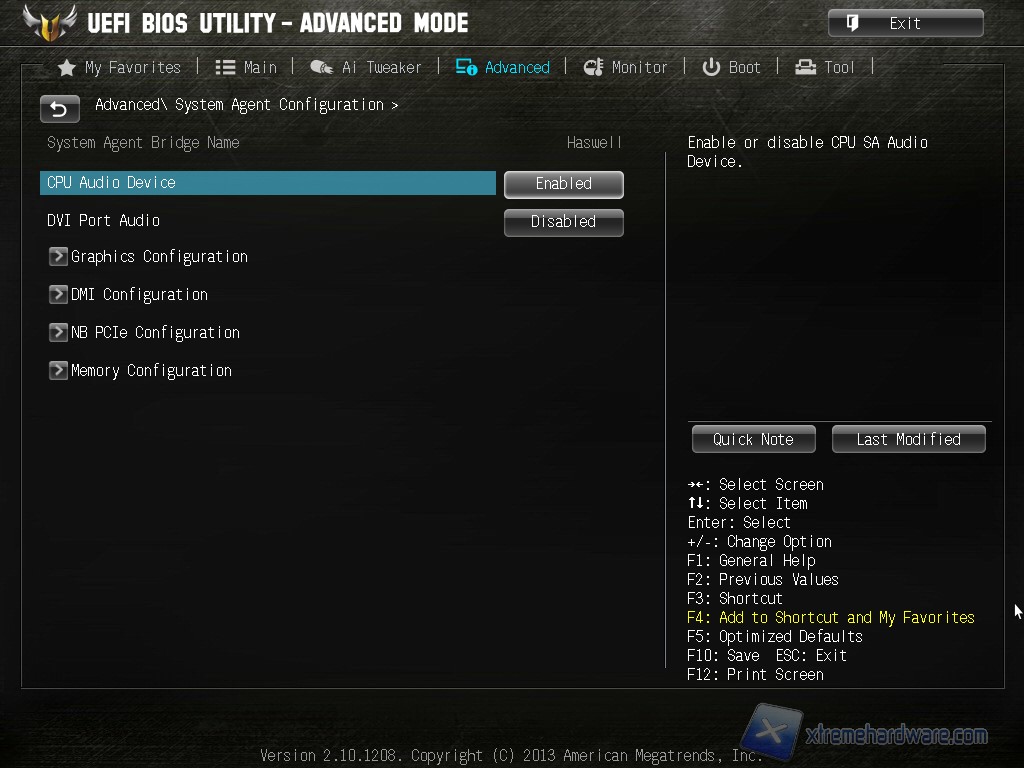This screenshot has height=768, width=1024.
Task: Click the star icon for My Favorites
Action: tap(67, 67)
